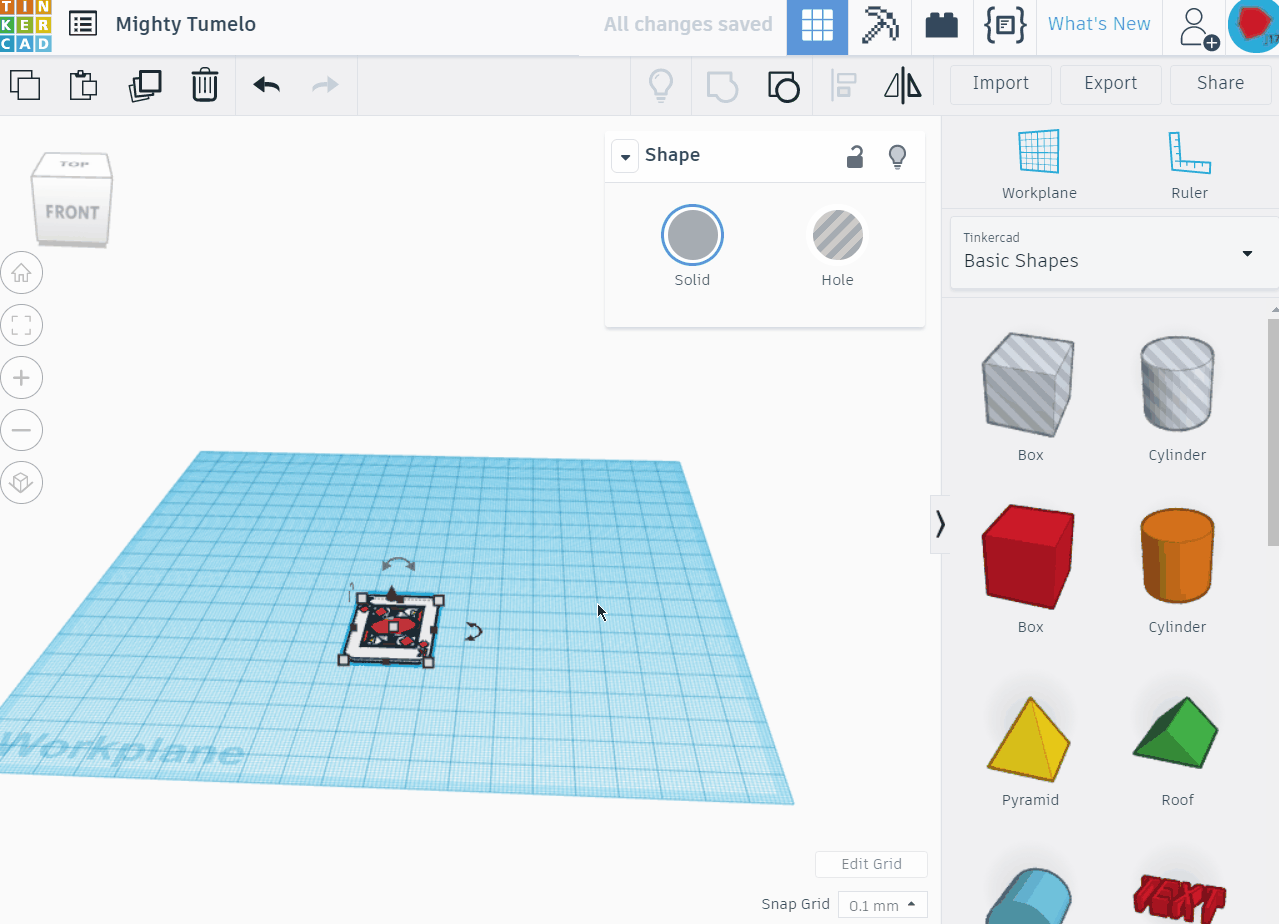Switch to Hole mode in Shape panel

tap(837, 235)
